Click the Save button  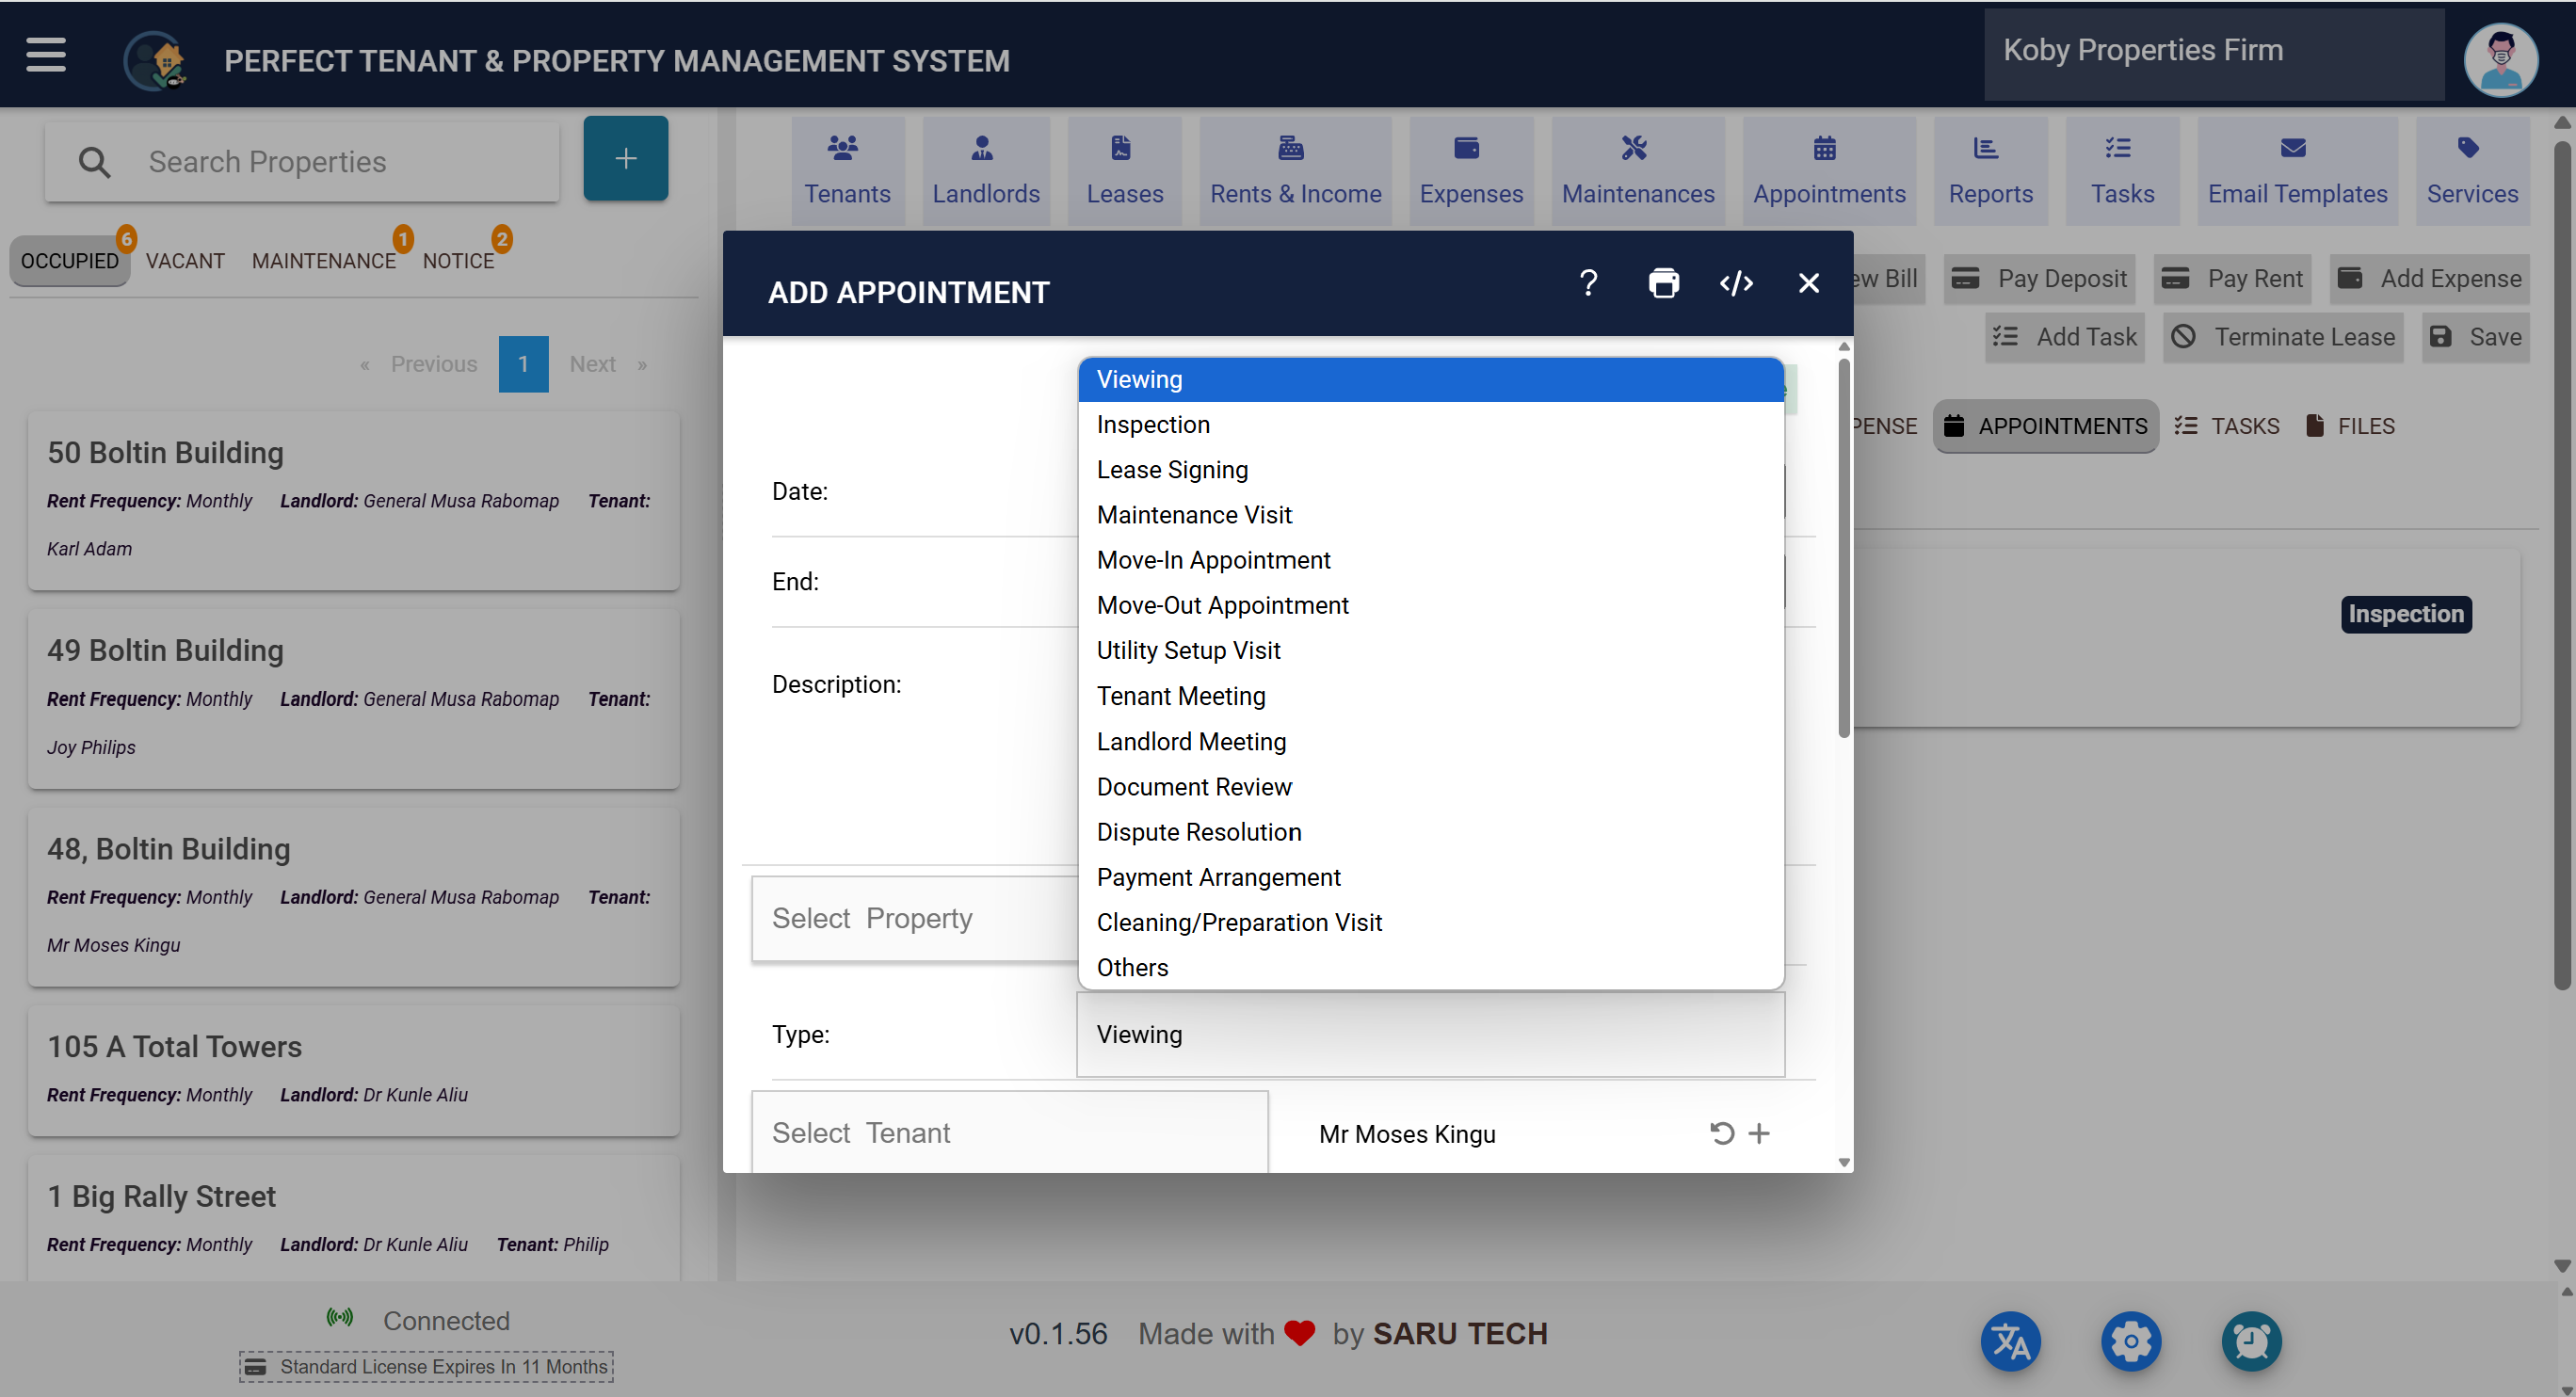(x=2476, y=337)
